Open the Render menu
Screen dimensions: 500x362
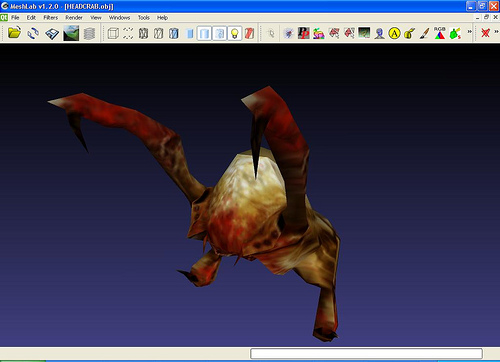(x=74, y=18)
